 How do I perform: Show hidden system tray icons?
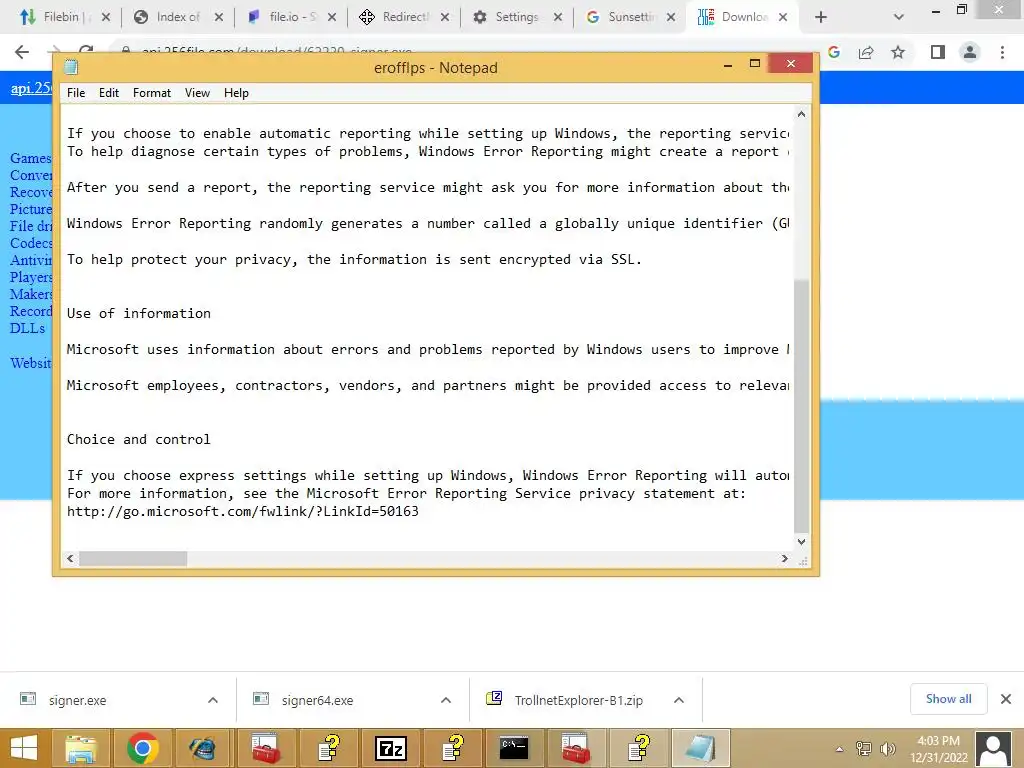click(840, 749)
